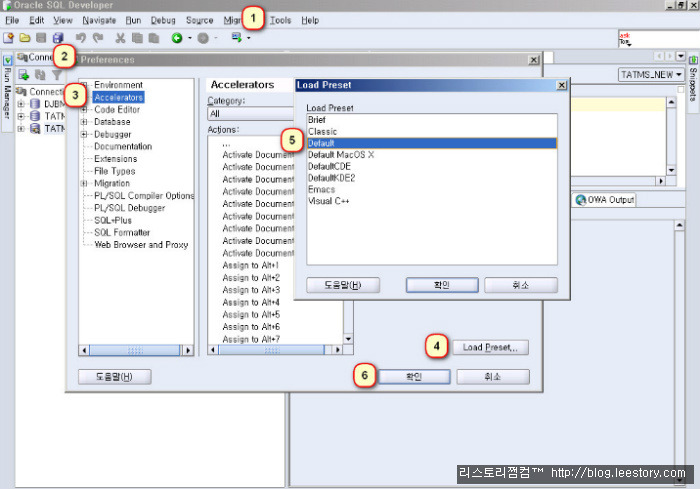Click 취소 in the Load Preset dialog
Viewport: 700px width, 489px height.
coord(521,285)
